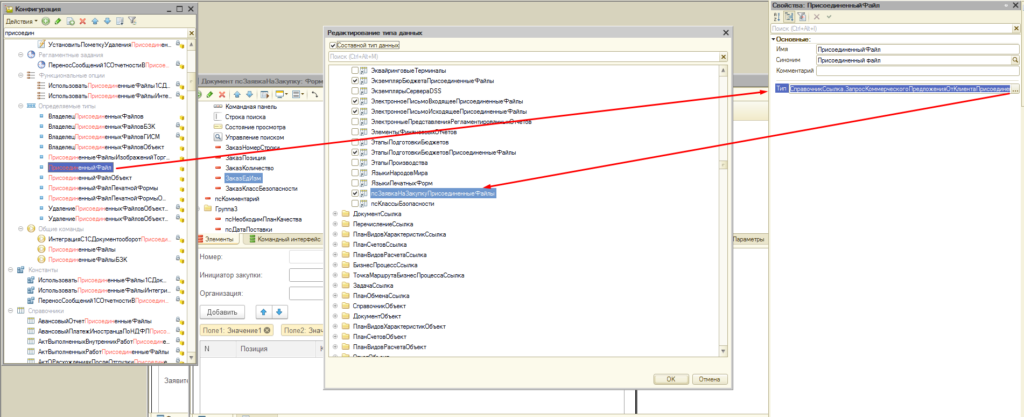Click the type search field in data type dialog
Image resolution: width=1024 pixels, height=417 pixels.
pyautogui.click(x=523, y=57)
